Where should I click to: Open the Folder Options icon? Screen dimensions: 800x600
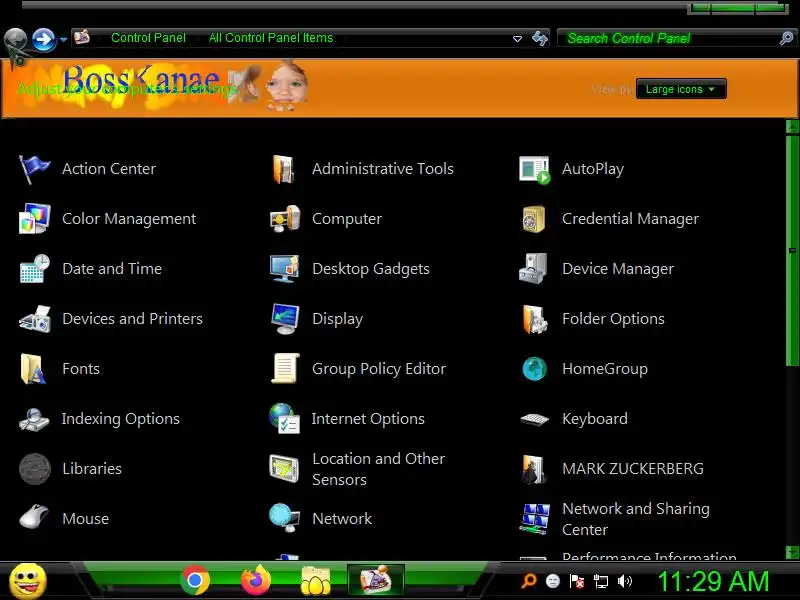point(534,319)
